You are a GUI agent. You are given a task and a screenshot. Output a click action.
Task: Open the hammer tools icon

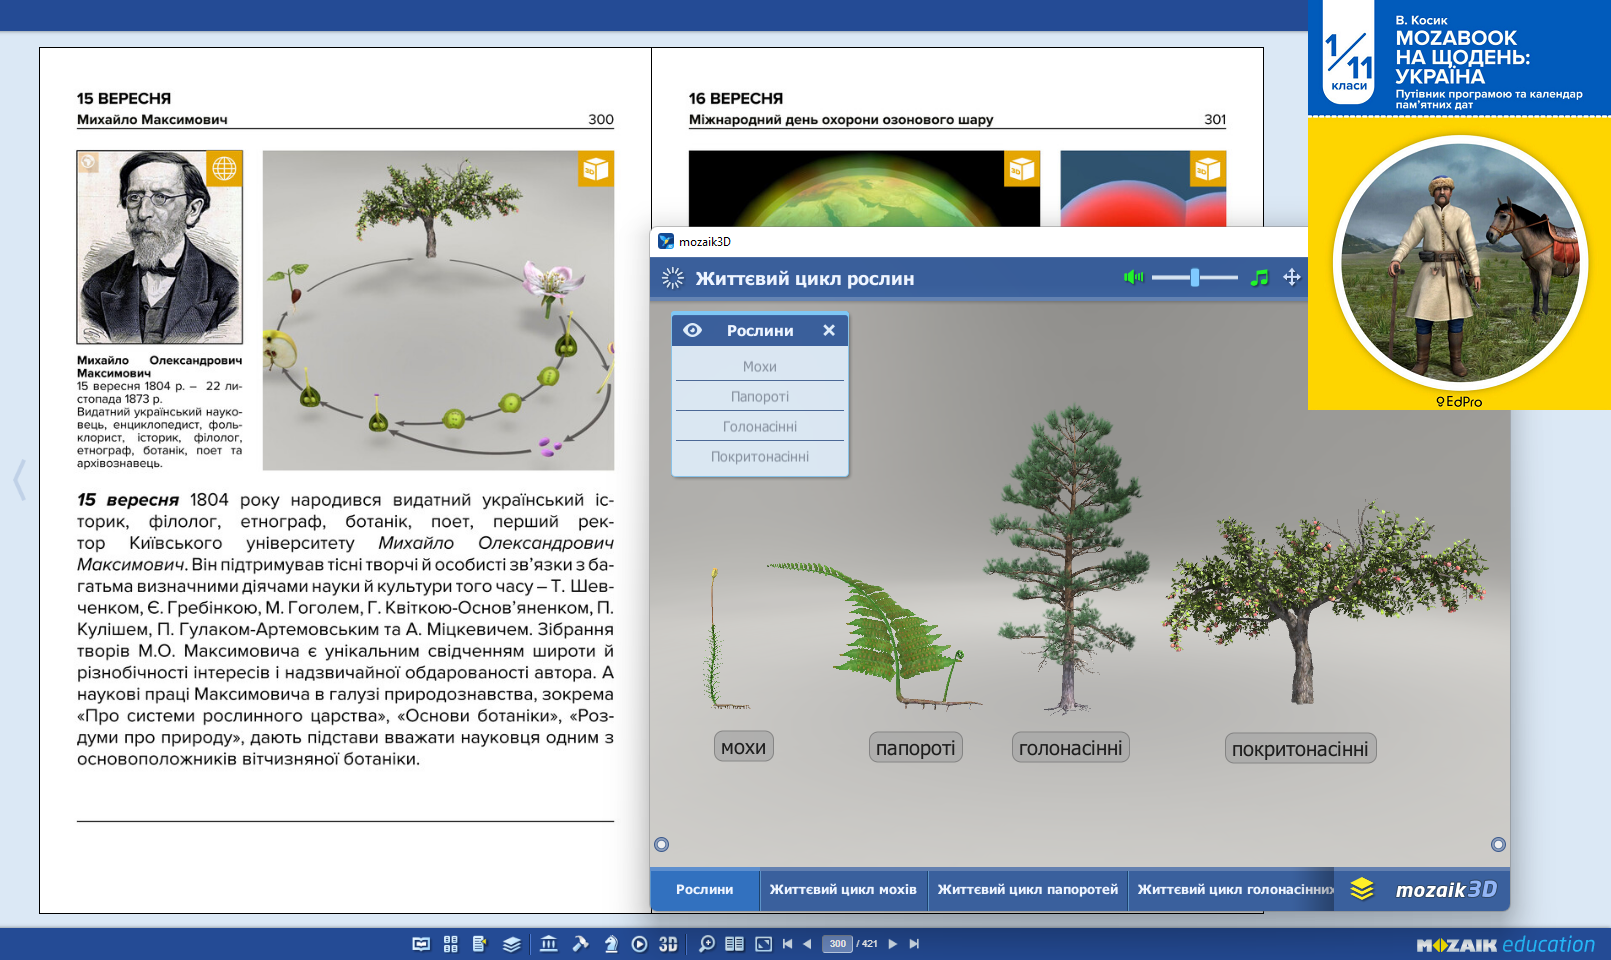click(x=580, y=944)
